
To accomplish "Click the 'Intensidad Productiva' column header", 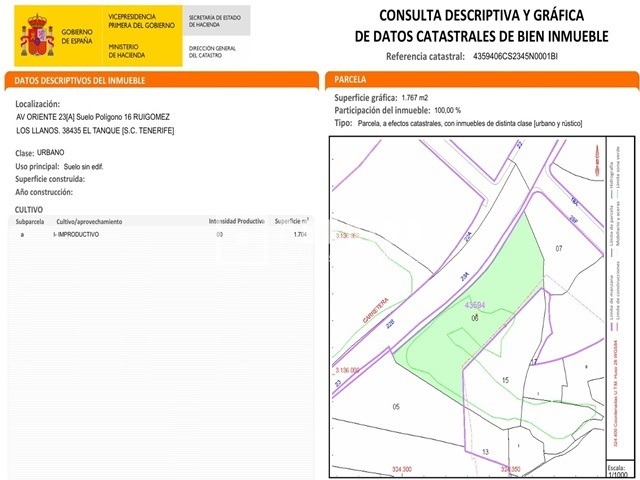I will click(237, 221).
